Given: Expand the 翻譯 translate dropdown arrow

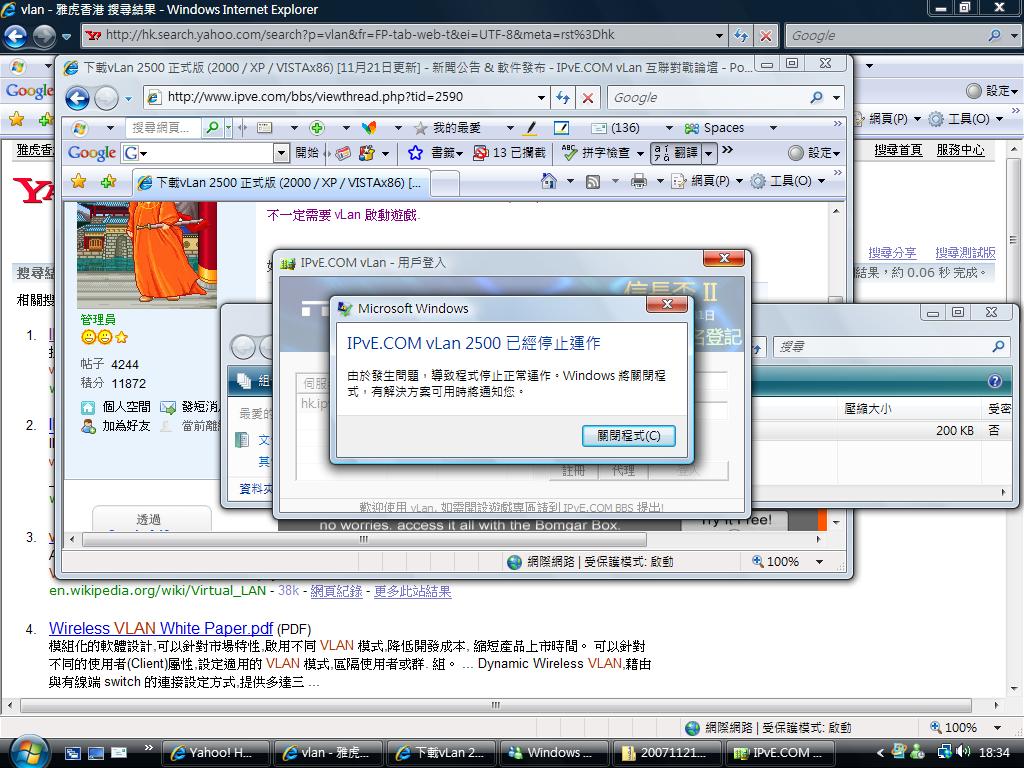Looking at the screenshot, I should tap(709, 153).
